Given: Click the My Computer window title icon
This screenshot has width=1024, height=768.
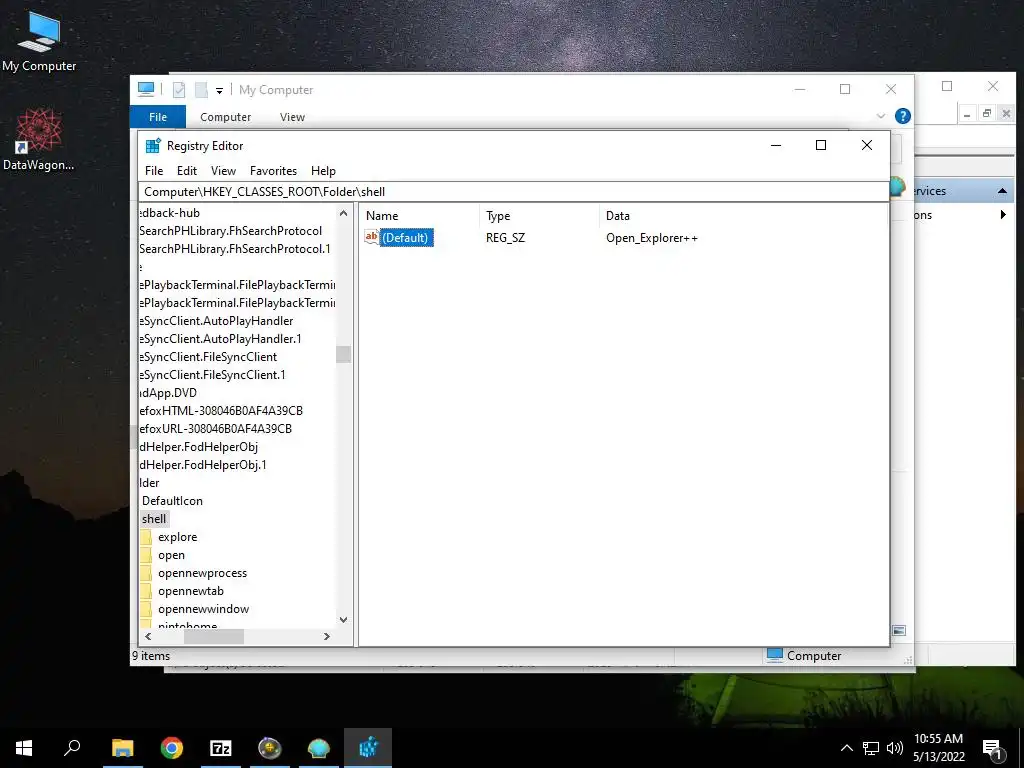Looking at the screenshot, I should click(146, 89).
